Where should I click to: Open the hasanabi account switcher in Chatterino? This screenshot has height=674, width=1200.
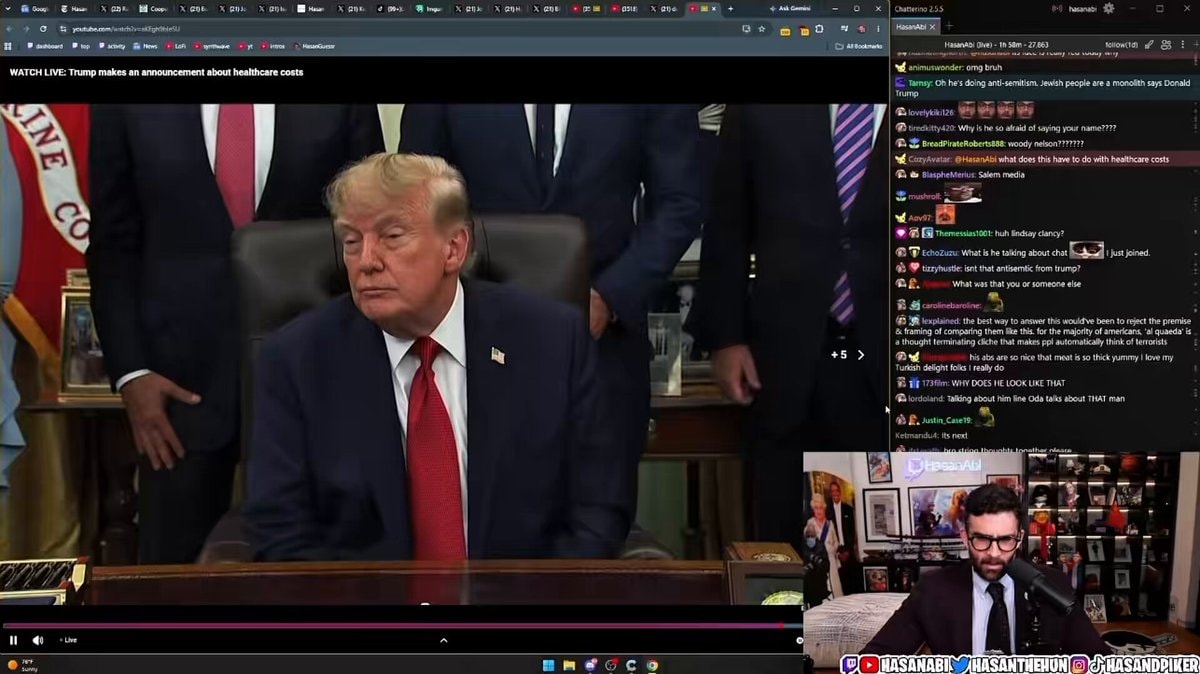[x=1082, y=8]
